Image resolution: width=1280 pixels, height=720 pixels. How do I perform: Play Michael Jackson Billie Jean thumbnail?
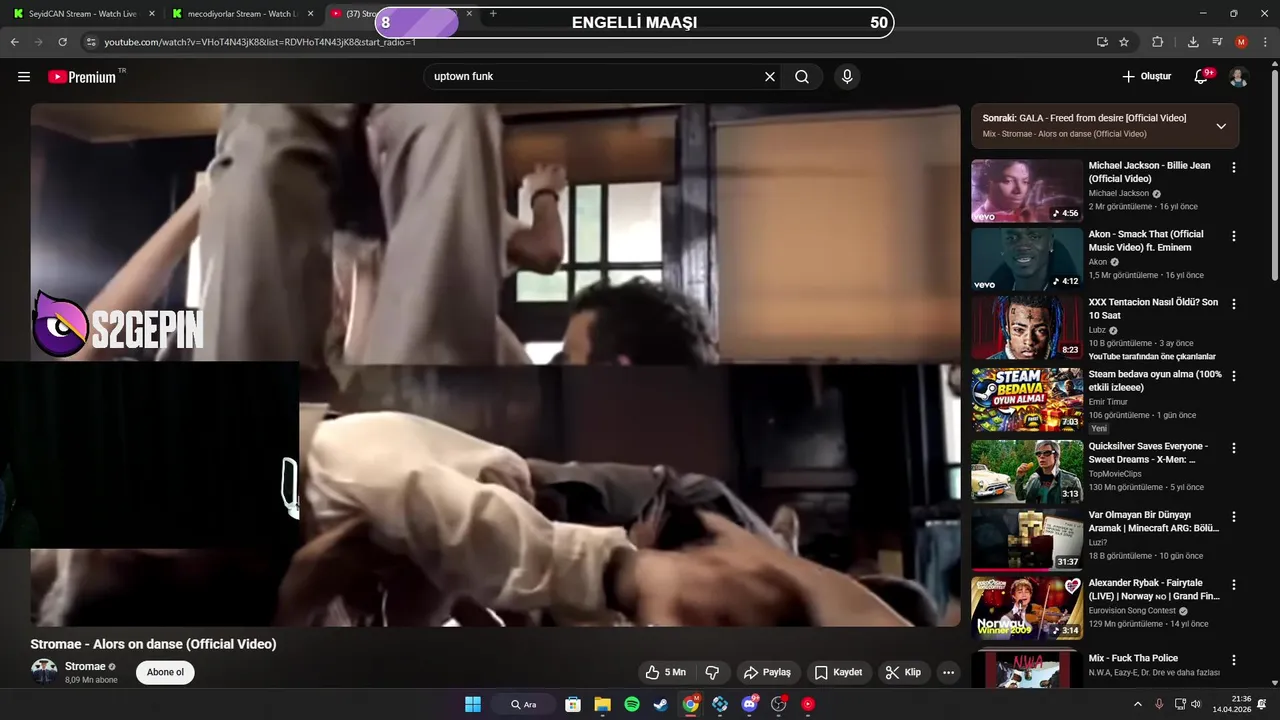(x=1027, y=191)
